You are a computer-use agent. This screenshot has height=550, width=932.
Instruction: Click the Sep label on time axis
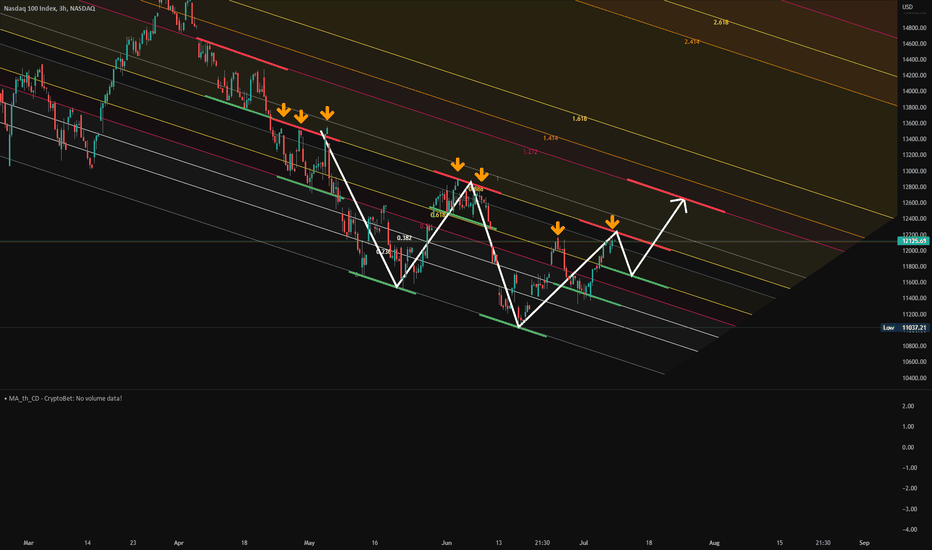[x=865, y=543]
